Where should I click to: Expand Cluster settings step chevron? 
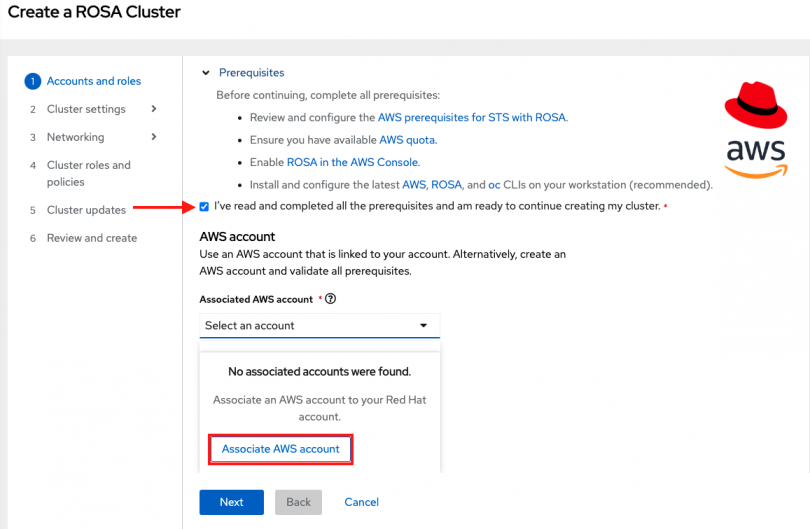[x=153, y=109]
